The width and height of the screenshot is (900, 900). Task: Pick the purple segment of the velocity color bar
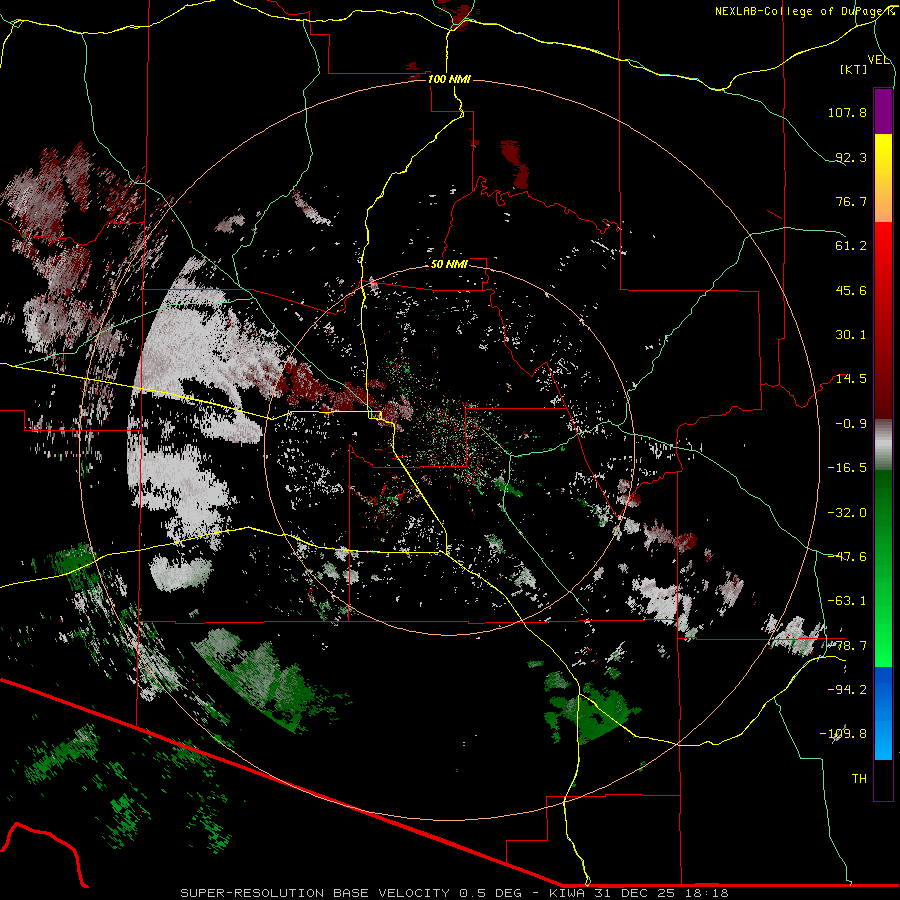883,111
